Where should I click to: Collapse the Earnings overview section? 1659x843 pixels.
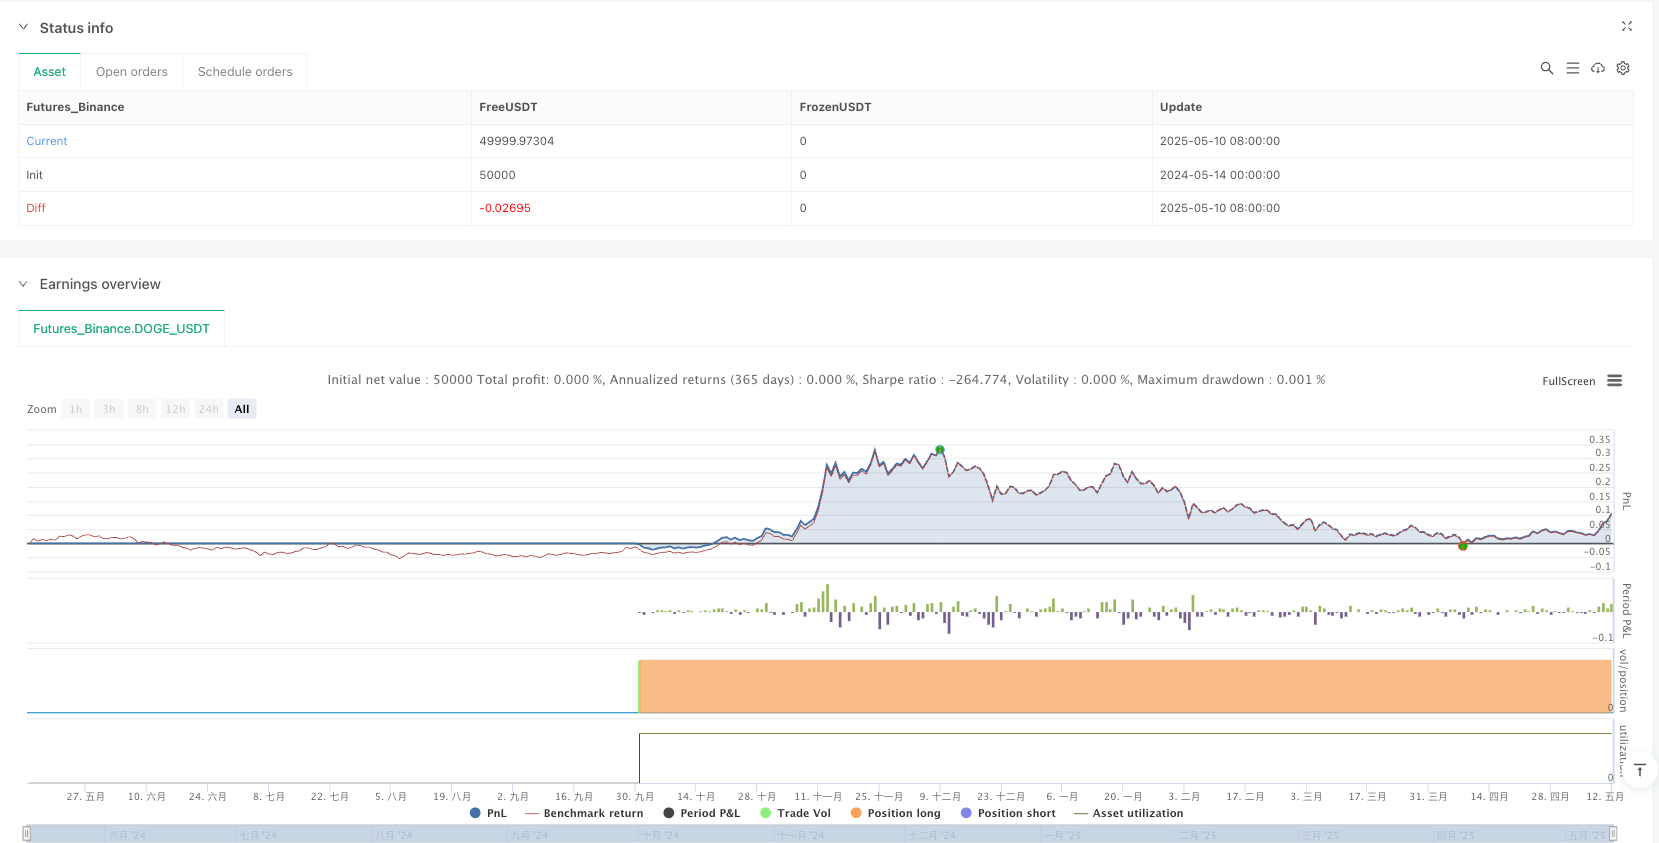click(24, 284)
